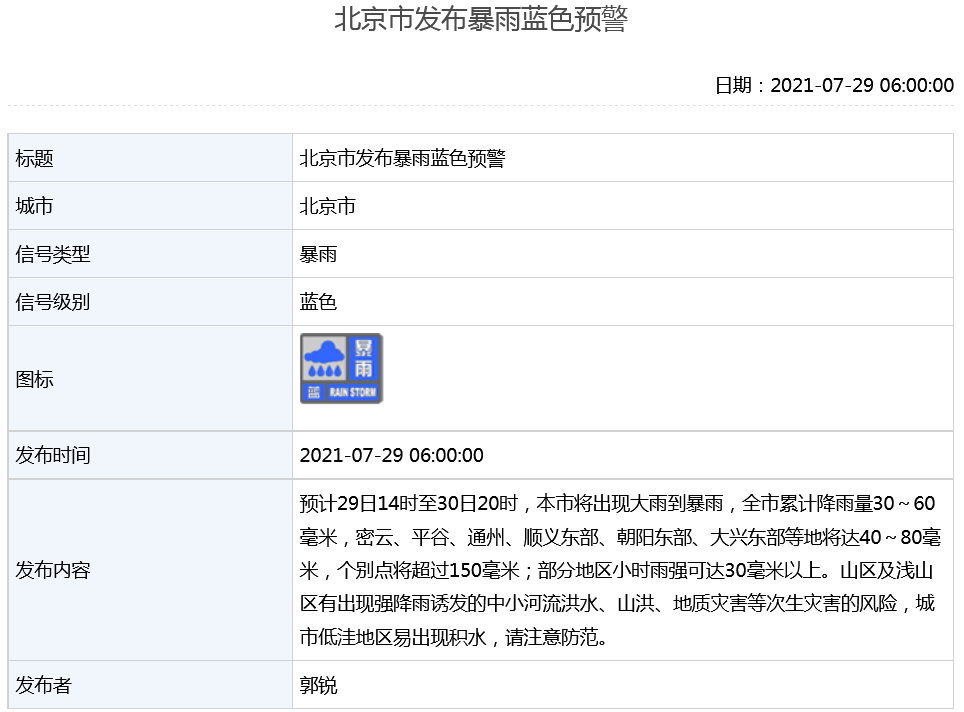Click the 暴雨 signal type value
Viewport: 964px width, 712px height.
coord(319,254)
